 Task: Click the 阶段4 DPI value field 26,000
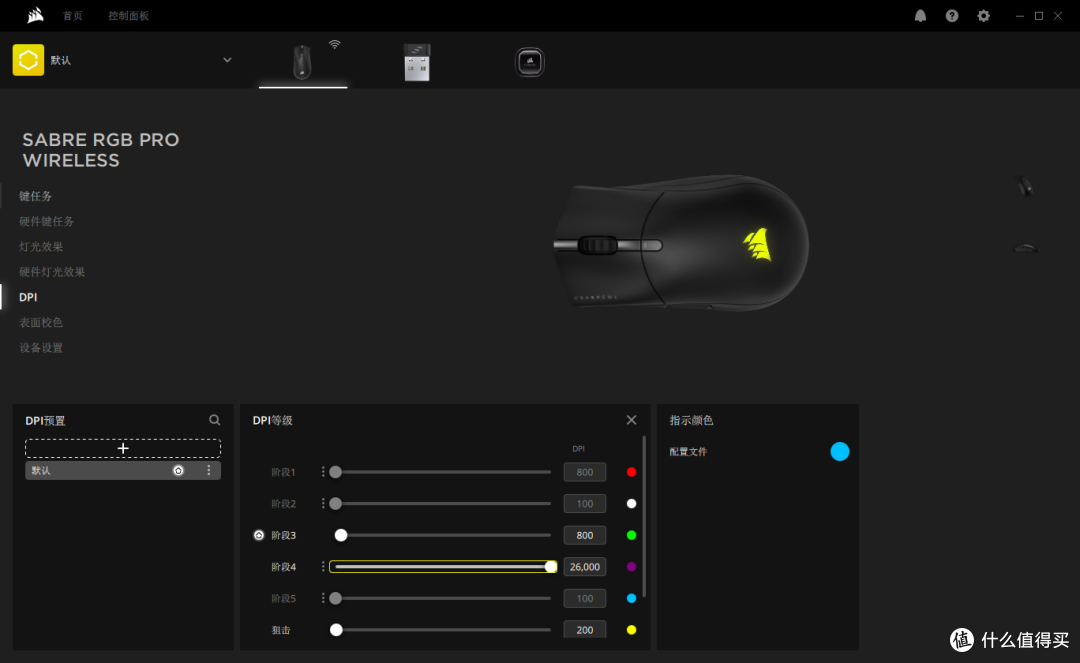coord(585,567)
